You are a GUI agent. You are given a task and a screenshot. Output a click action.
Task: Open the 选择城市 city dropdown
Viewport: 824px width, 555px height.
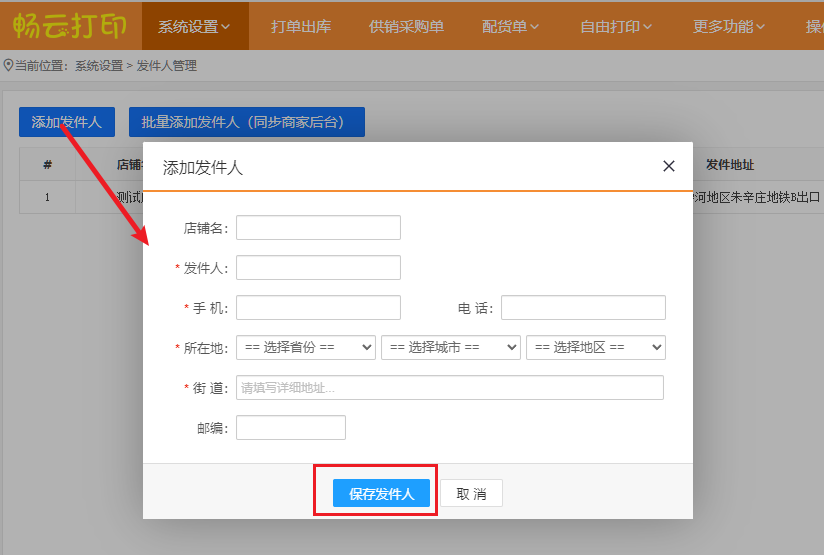pyautogui.click(x=451, y=347)
